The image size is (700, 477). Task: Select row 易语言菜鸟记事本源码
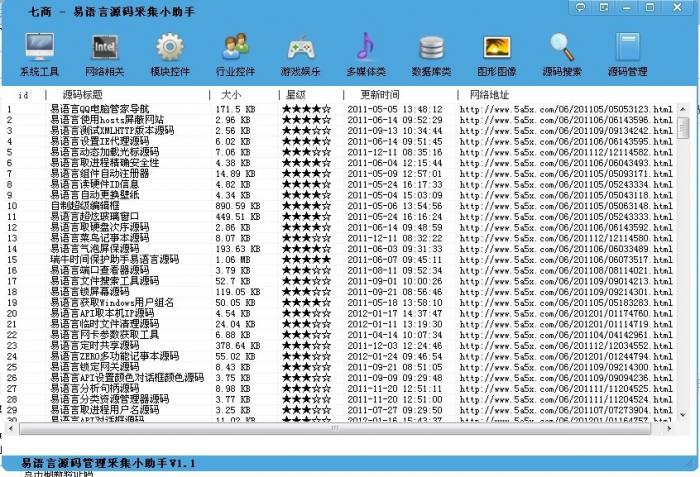(340, 238)
